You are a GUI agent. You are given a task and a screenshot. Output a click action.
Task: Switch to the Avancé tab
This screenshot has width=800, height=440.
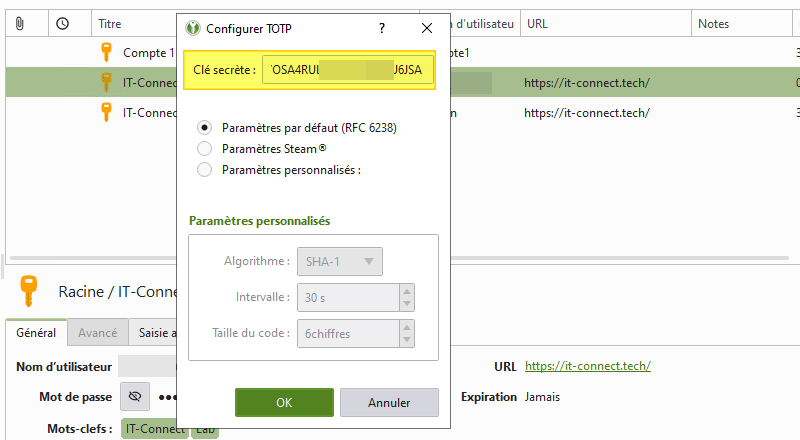[x=97, y=333]
